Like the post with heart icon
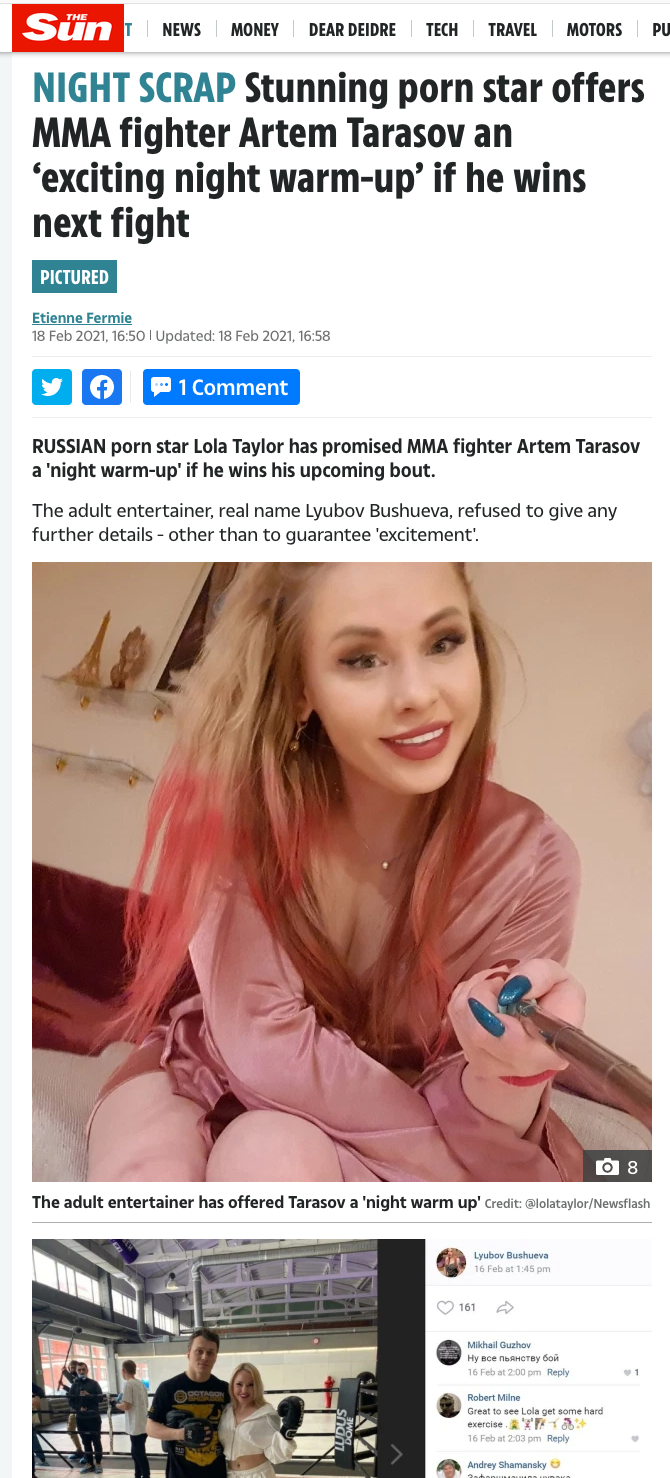This screenshot has height=1478, width=670. [446, 1307]
